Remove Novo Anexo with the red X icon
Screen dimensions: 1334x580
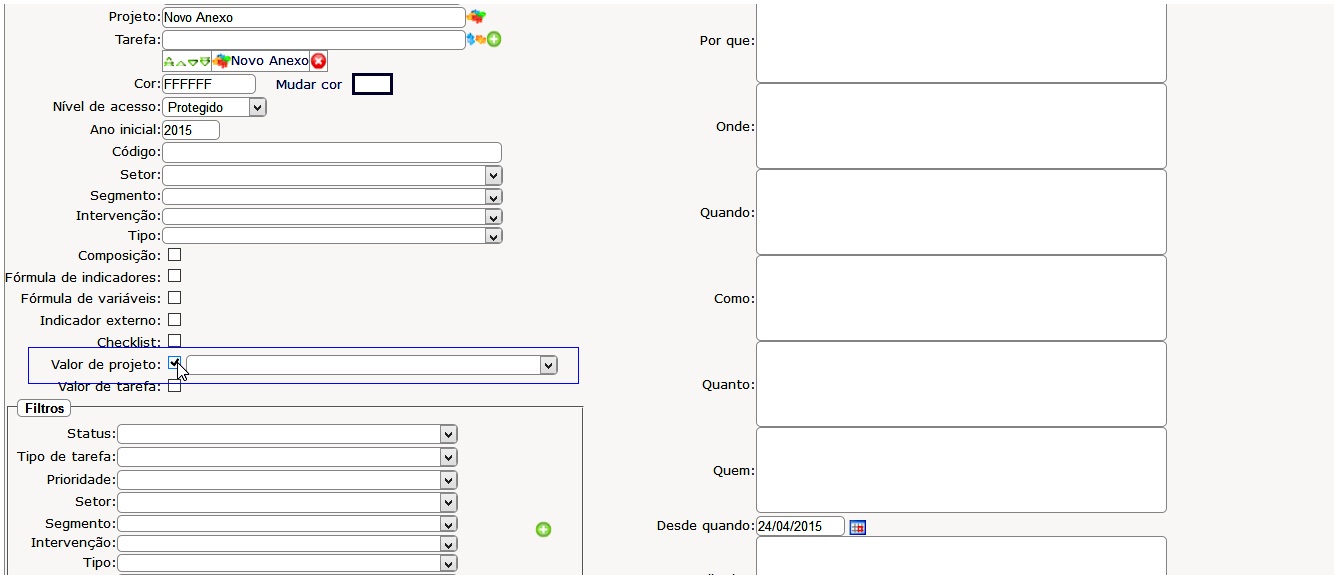pos(319,61)
